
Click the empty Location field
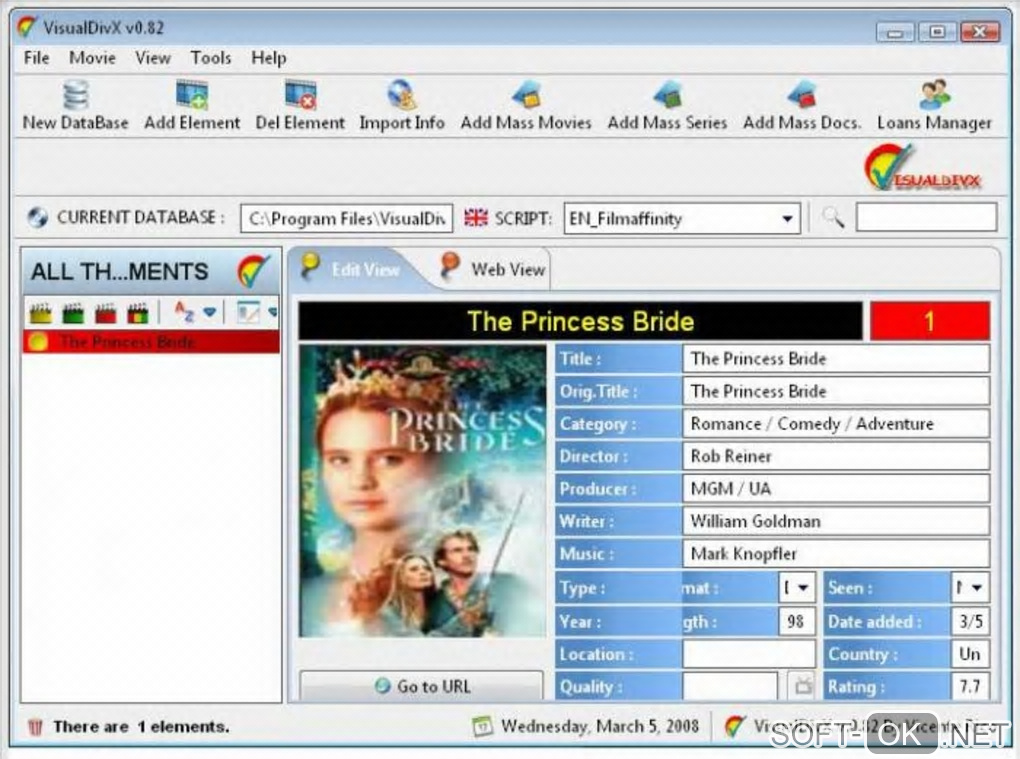(x=749, y=654)
